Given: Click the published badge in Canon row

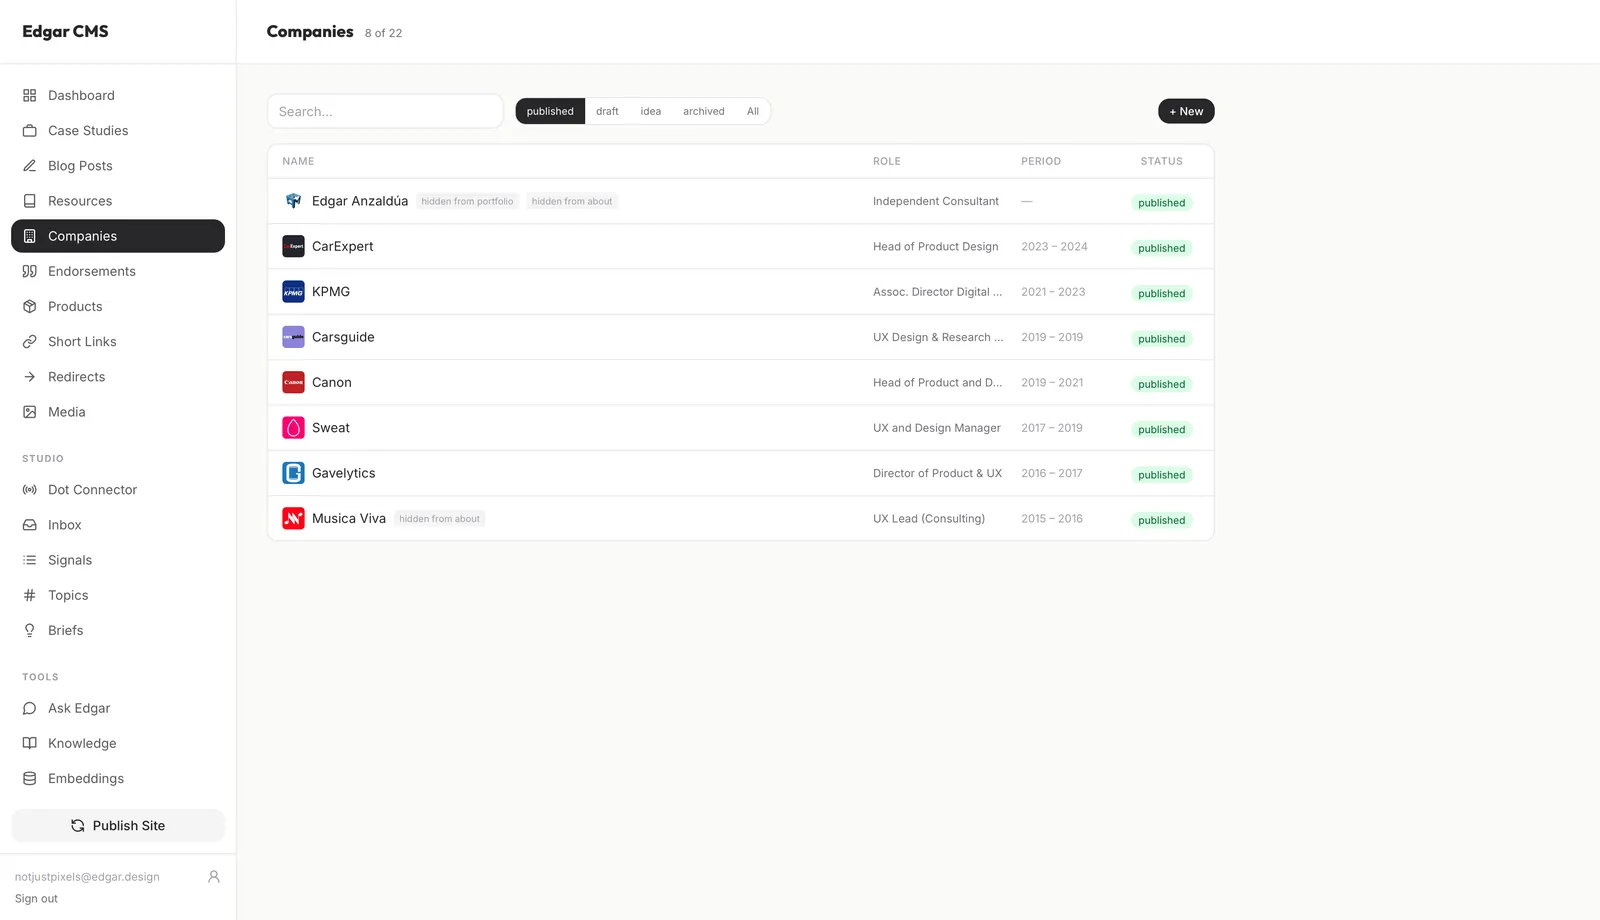Looking at the screenshot, I should pos(1162,384).
